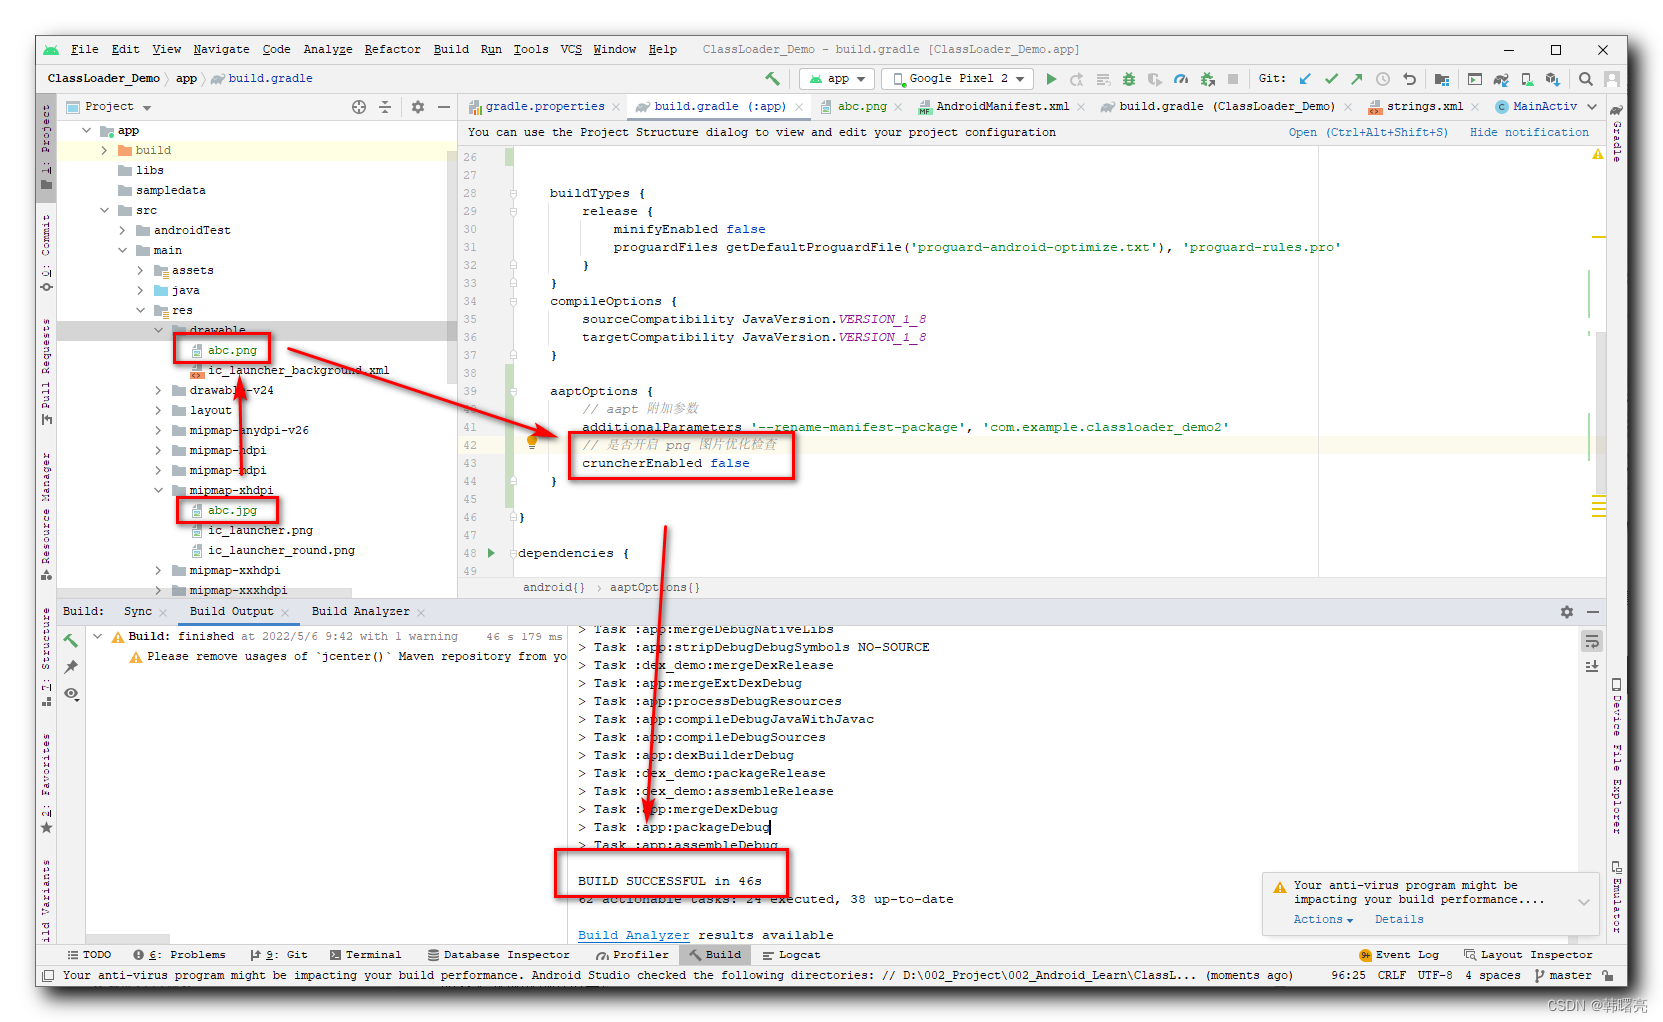Screen dimensions: 1663x1022
Task: Toggle the Structure side tool window
Action: 46,657
